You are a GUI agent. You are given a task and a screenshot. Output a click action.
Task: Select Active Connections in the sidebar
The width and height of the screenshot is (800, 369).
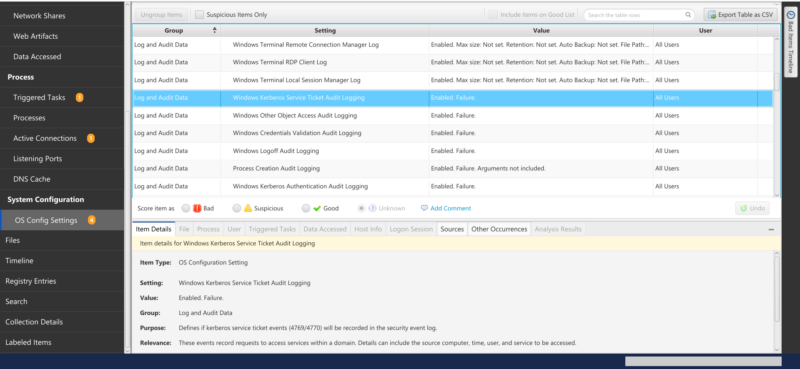pyautogui.click(x=62, y=138)
